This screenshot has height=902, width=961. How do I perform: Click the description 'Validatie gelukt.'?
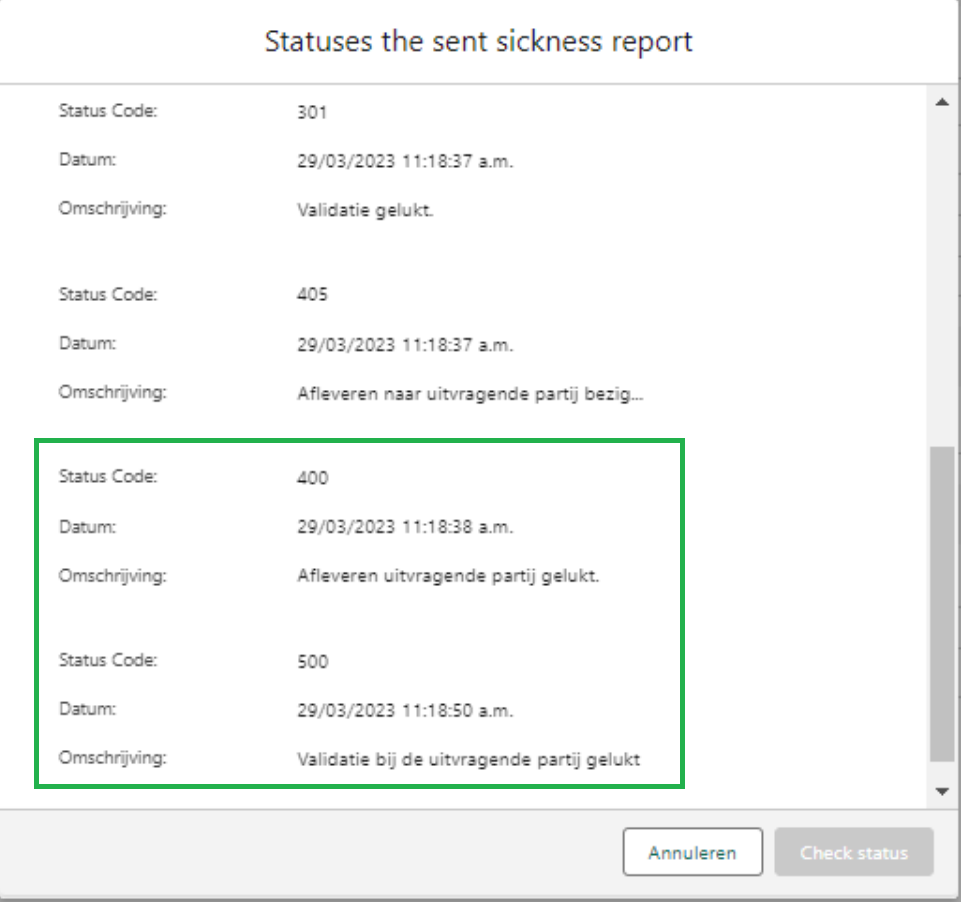[365, 210]
